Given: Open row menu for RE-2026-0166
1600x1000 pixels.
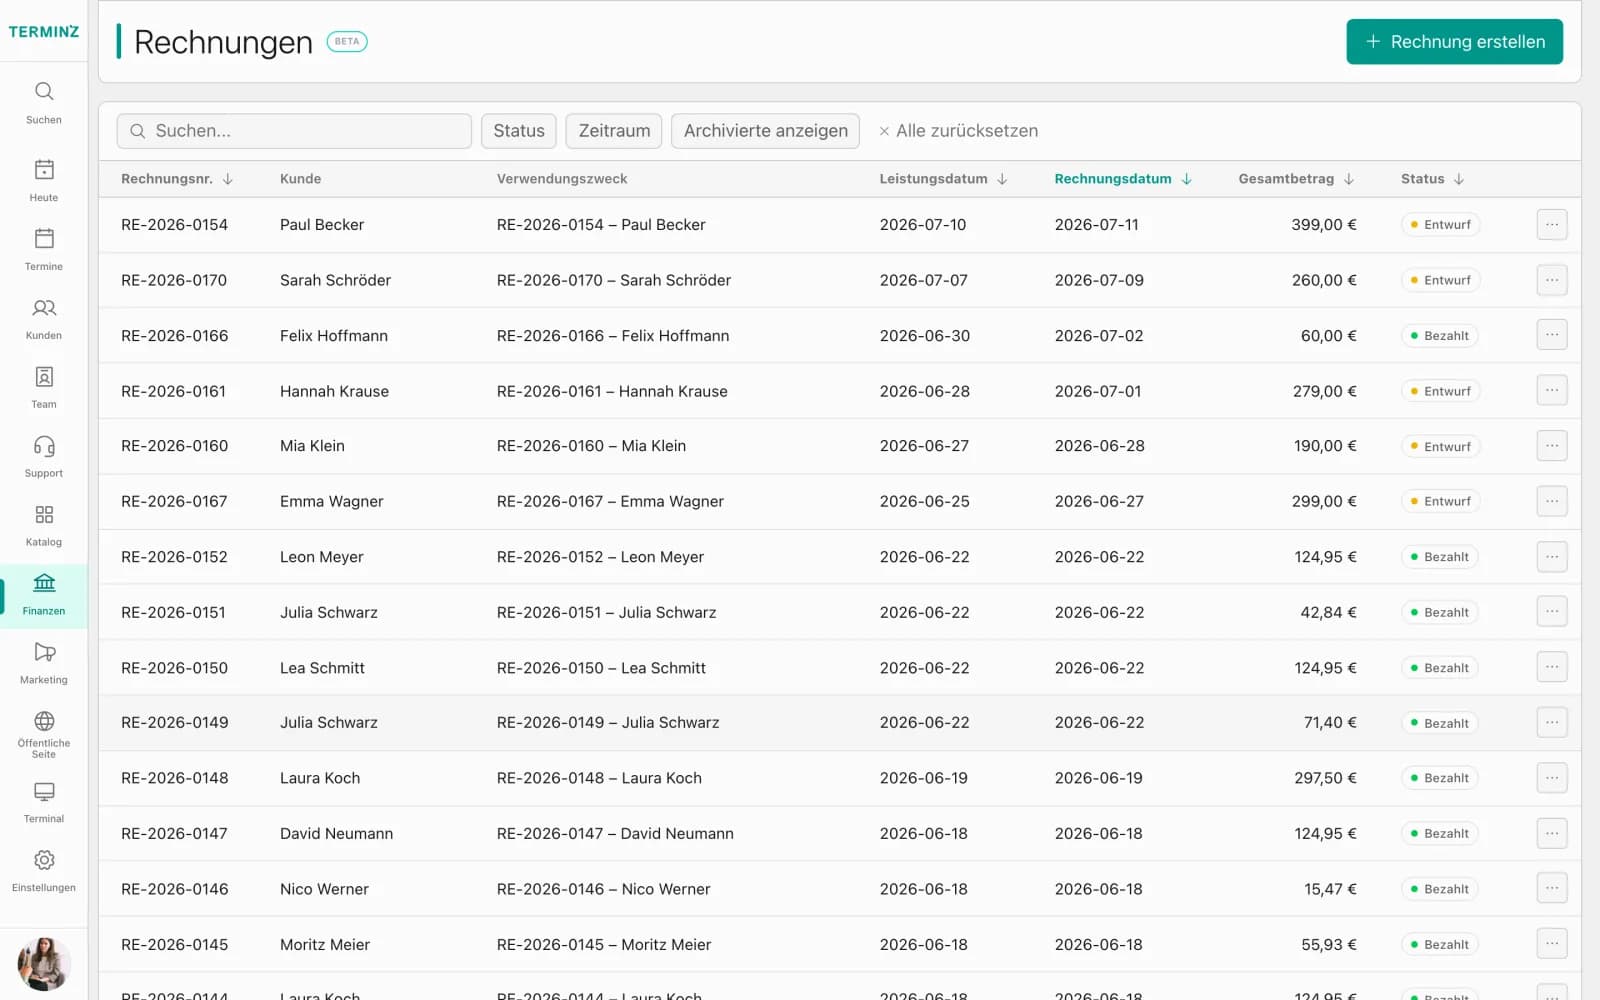Looking at the screenshot, I should [1552, 335].
